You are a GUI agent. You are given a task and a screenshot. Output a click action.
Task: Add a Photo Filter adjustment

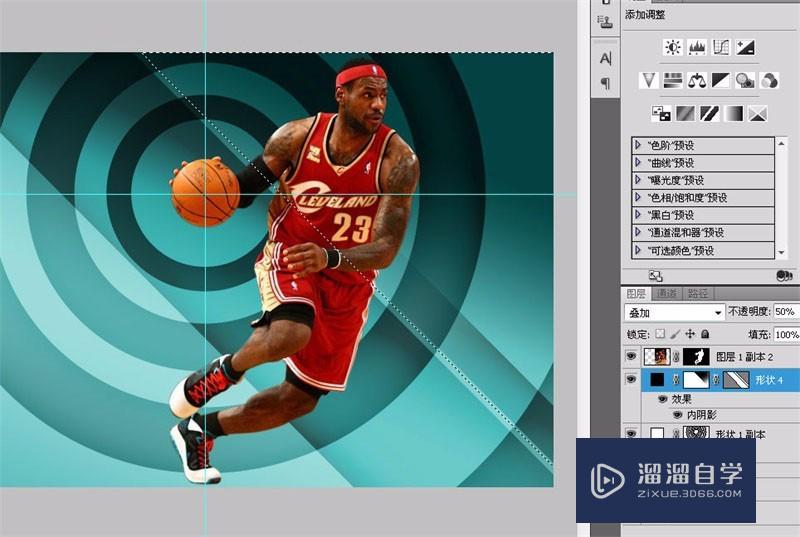pos(745,80)
